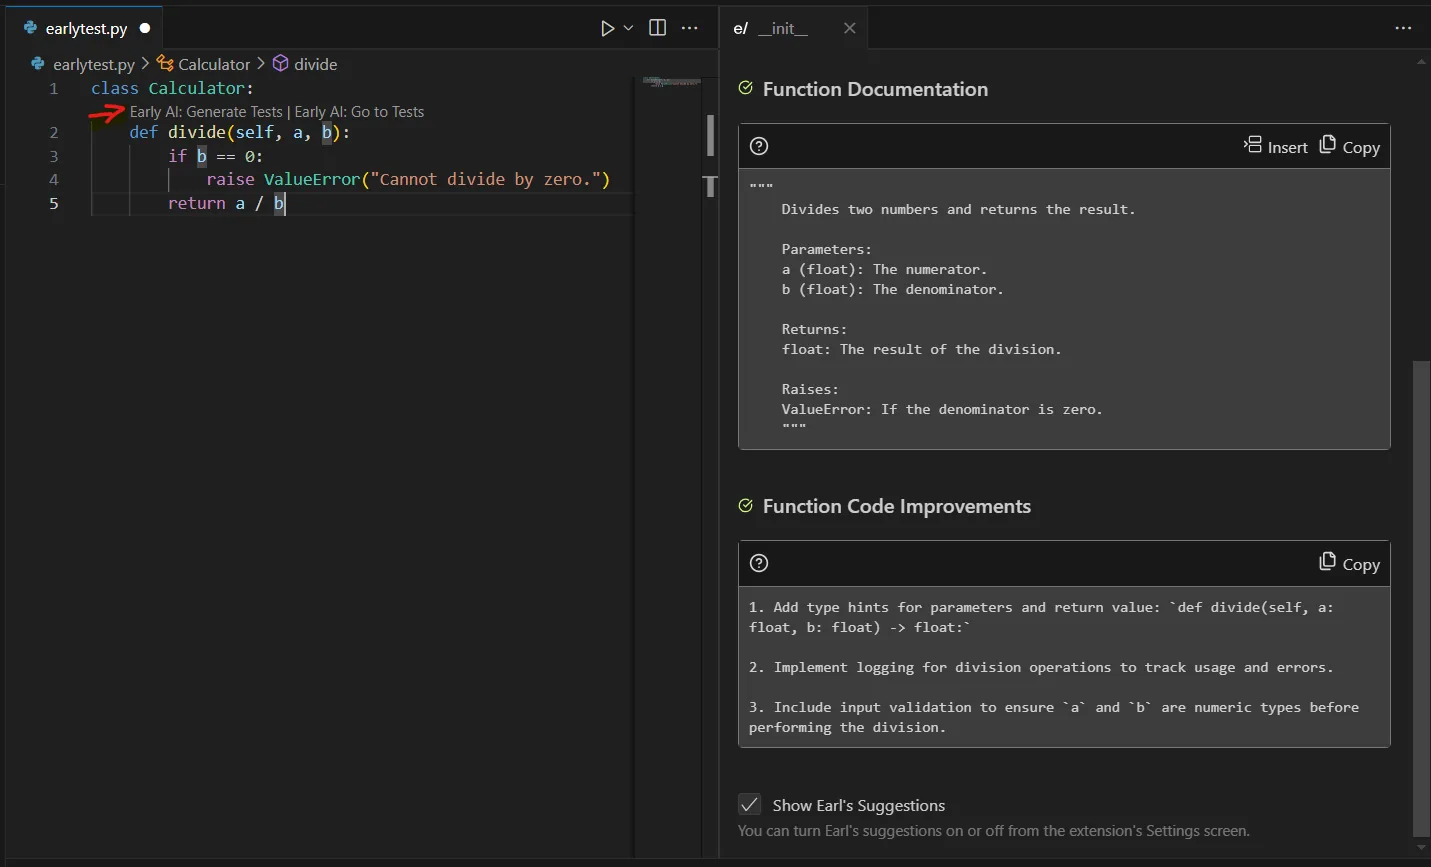The height and width of the screenshot is (867, 1431).
Task: Copy the function documentation text
Action: [x=1350, y=146]
